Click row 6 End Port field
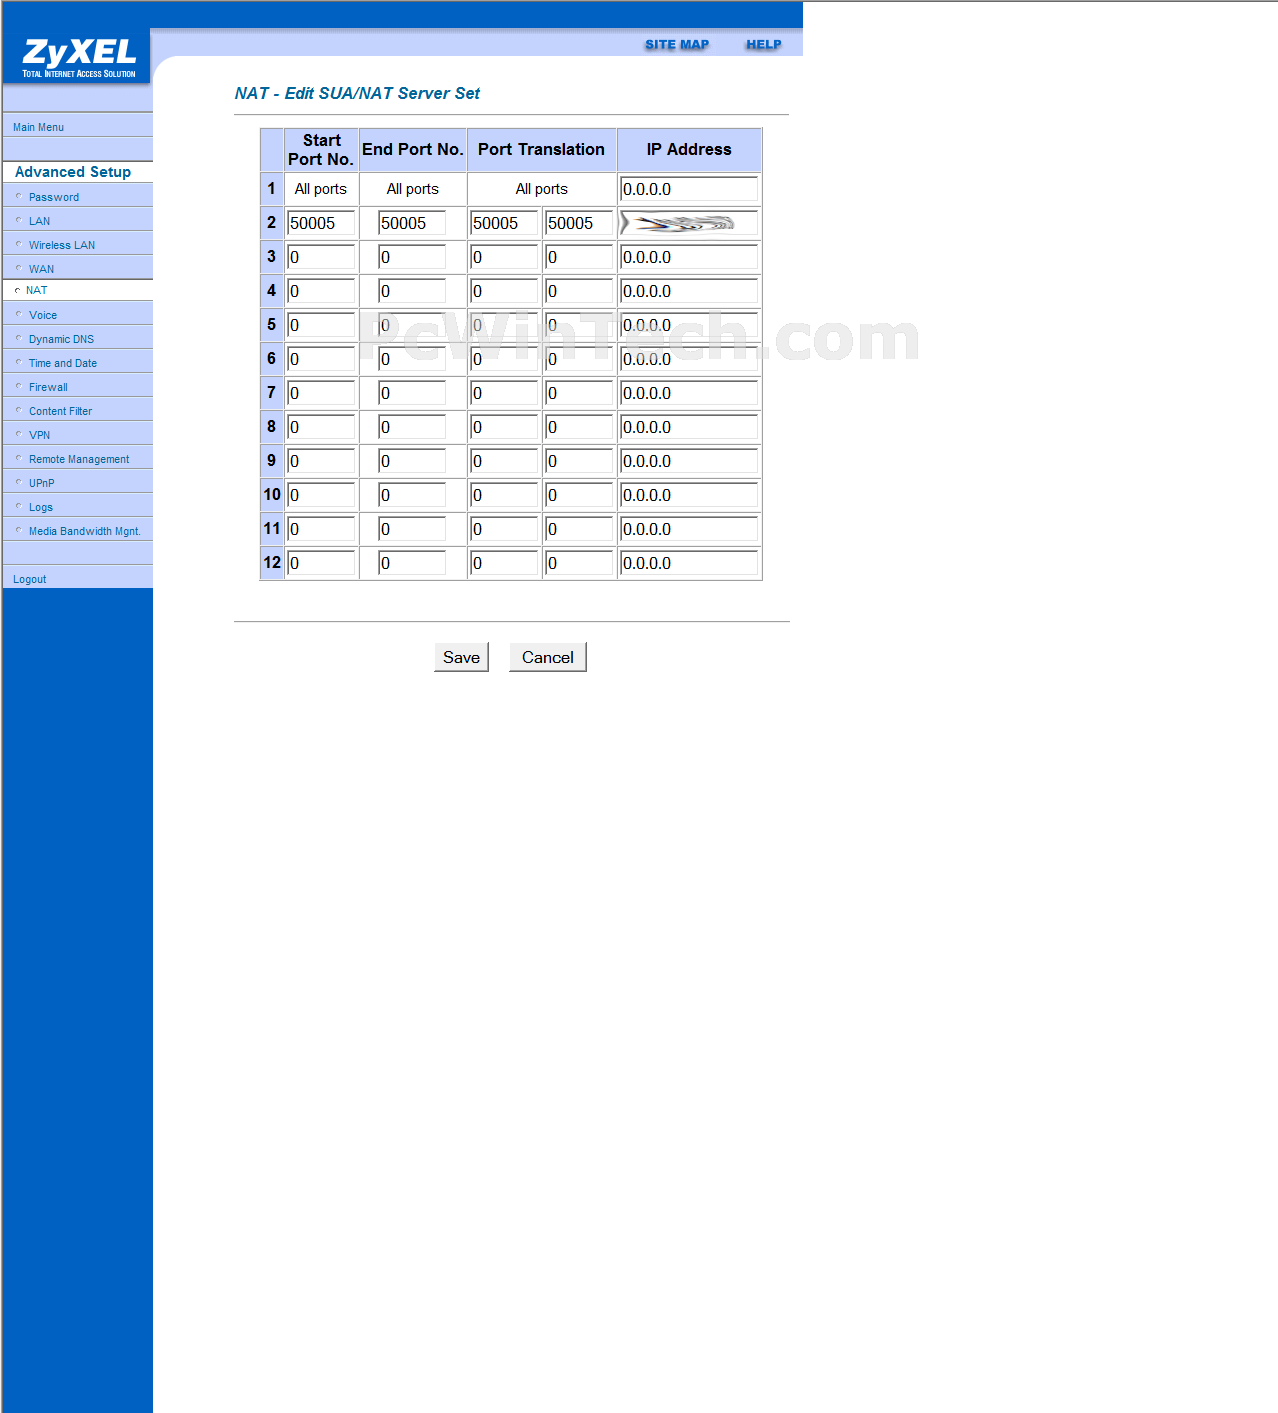This screenshot has width=1278, height=1413. click(x=412, y=359)
